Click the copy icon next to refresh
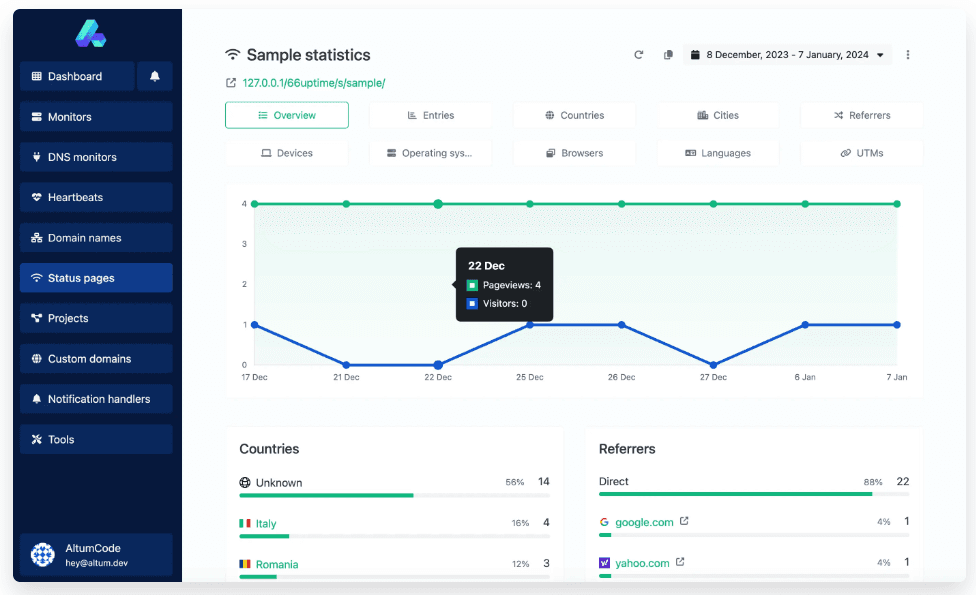The height and width of the screenshot is (595, 976). (x=668, y=55)
